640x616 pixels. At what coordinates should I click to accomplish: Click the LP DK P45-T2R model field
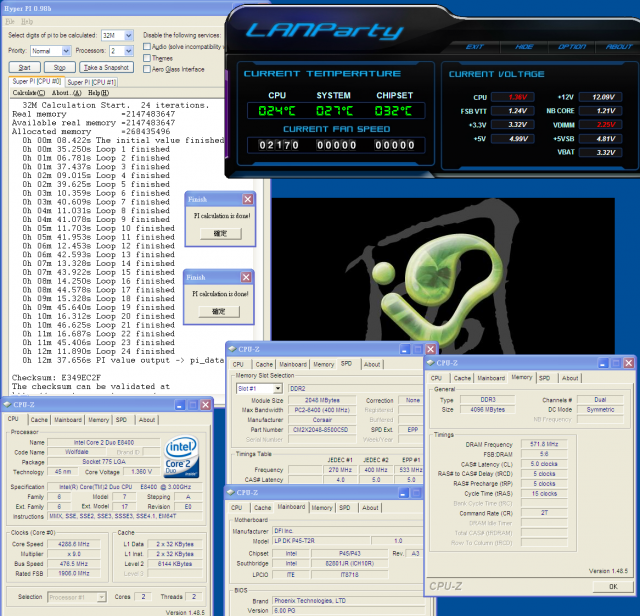coord(322,540)
